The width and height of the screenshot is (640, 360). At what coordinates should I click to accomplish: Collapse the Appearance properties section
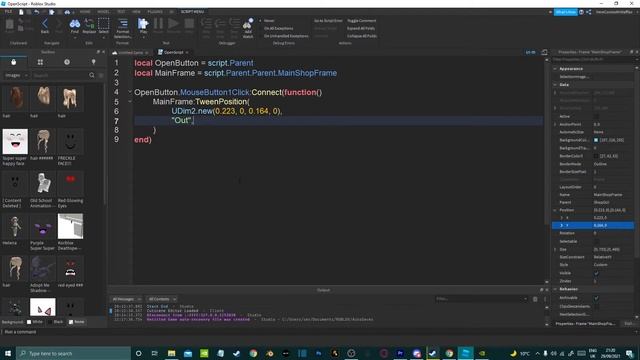point(555,69)
